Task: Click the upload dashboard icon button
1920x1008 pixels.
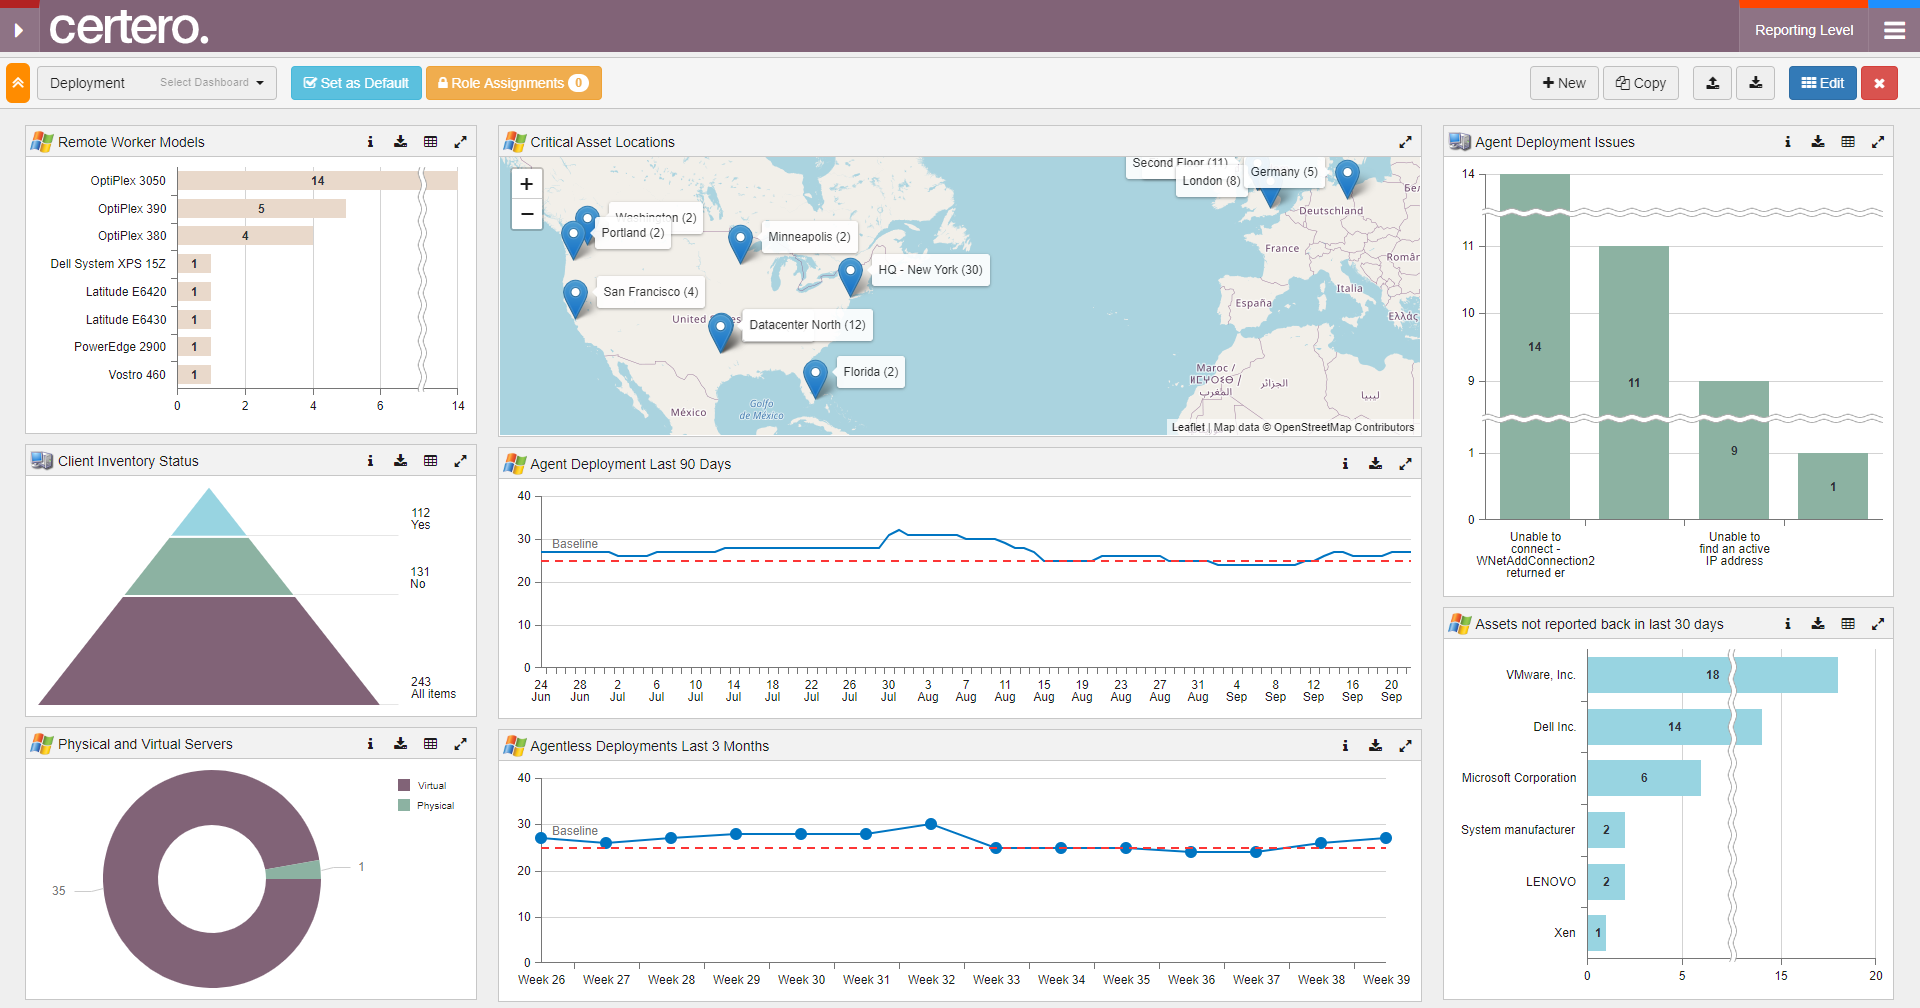Action: [x=1713, y=83]
